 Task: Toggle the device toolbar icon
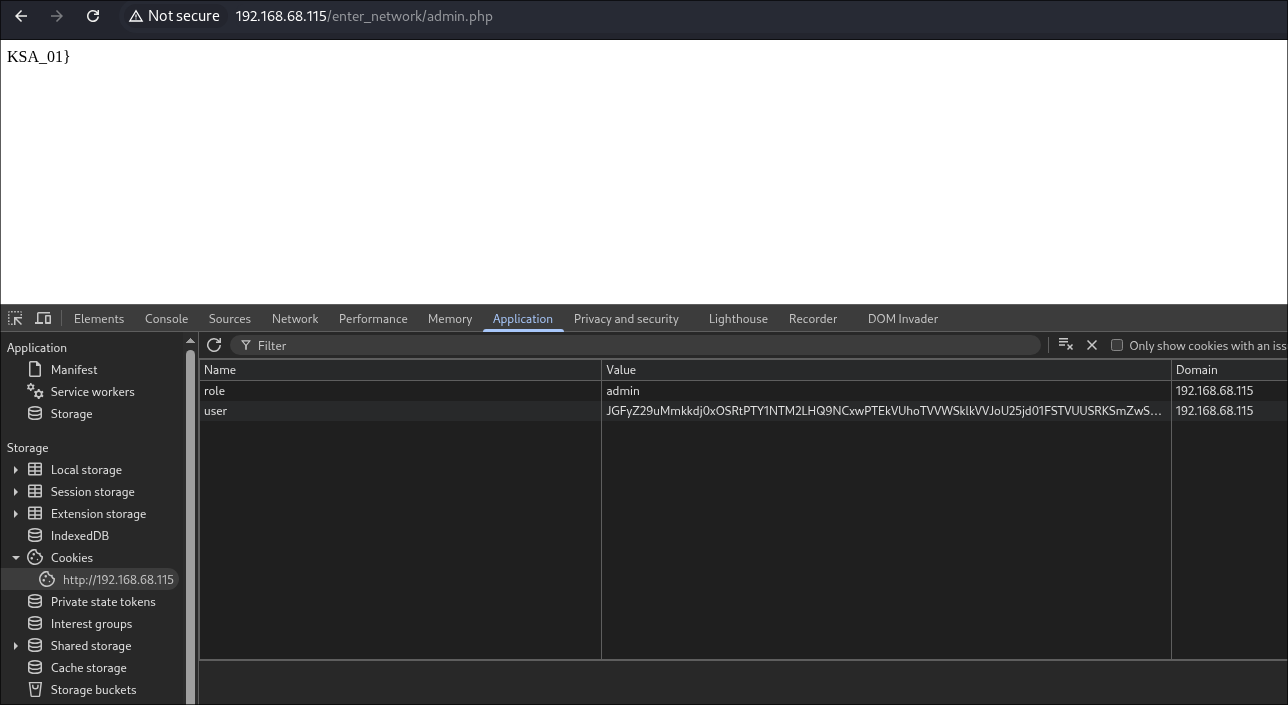tap(43, 319)
